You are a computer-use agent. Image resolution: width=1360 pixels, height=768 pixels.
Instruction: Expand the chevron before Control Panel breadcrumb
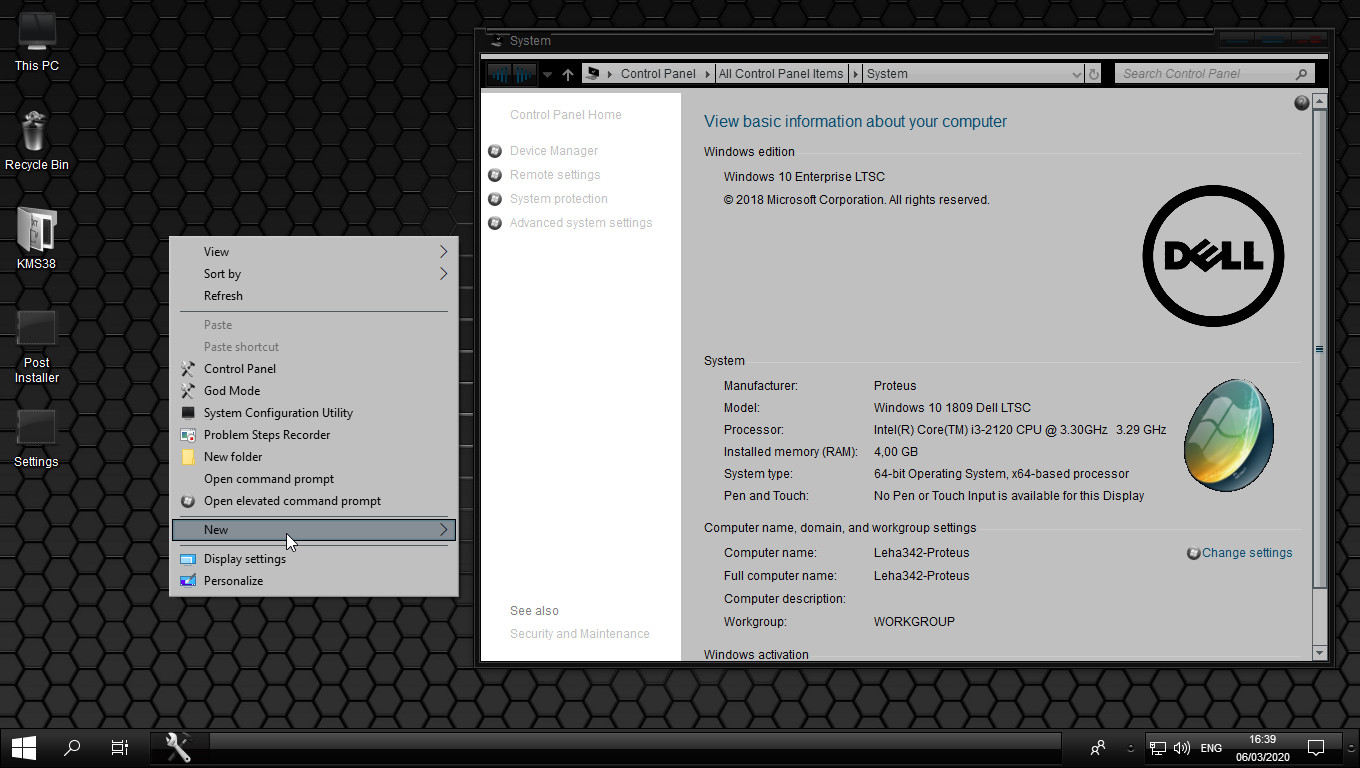tap(610, 74)
